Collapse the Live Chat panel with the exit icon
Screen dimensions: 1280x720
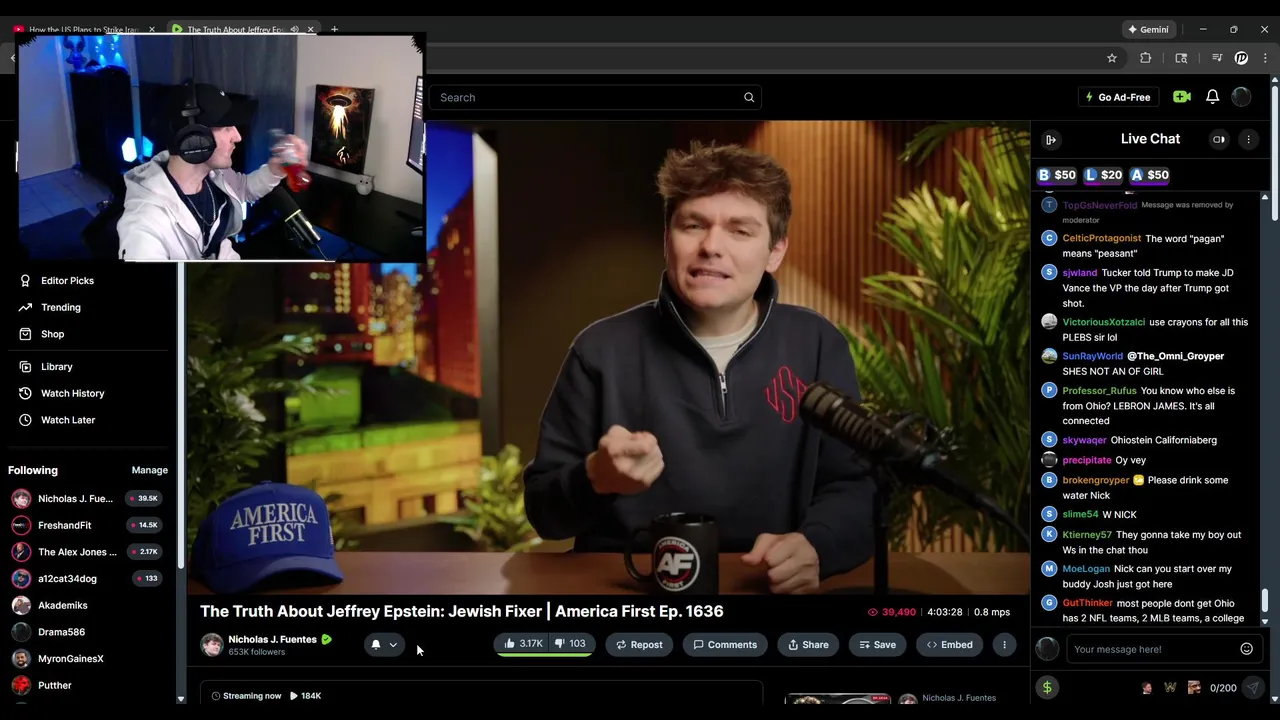click(x=1051, y=140)
